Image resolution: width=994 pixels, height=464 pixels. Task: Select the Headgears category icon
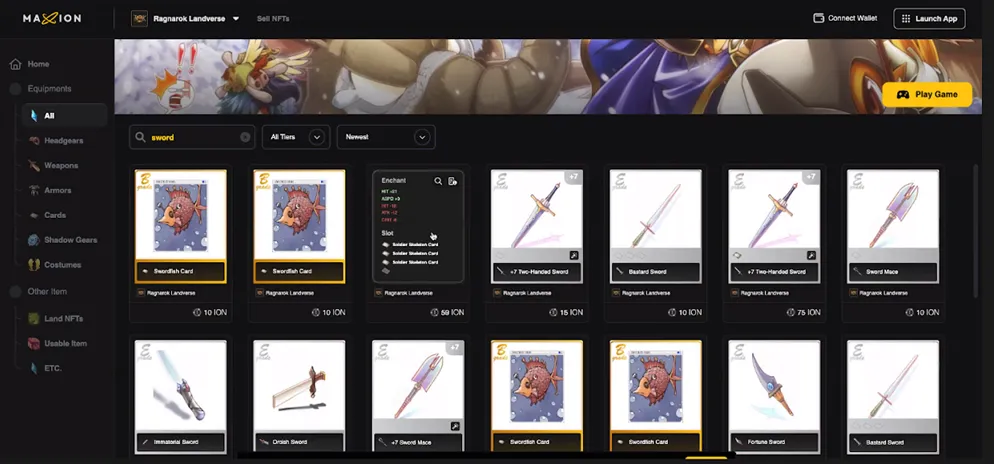tap(34, 141)
